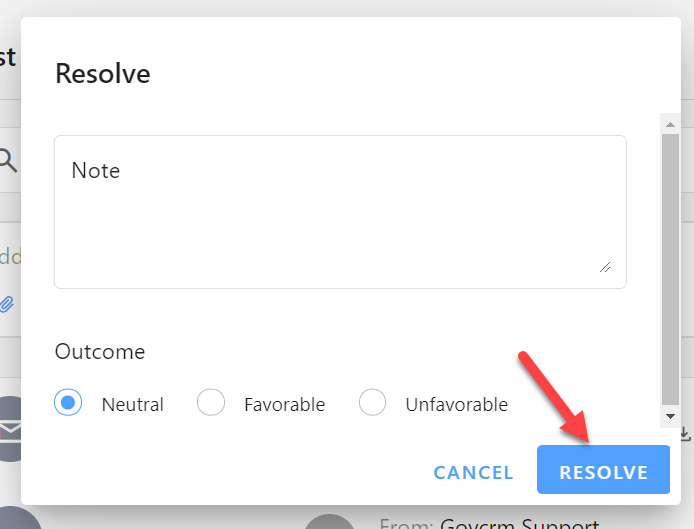Viewport: 694px width, 529px height.
Task: Focus the Note text area
Action: click(340, 212)
